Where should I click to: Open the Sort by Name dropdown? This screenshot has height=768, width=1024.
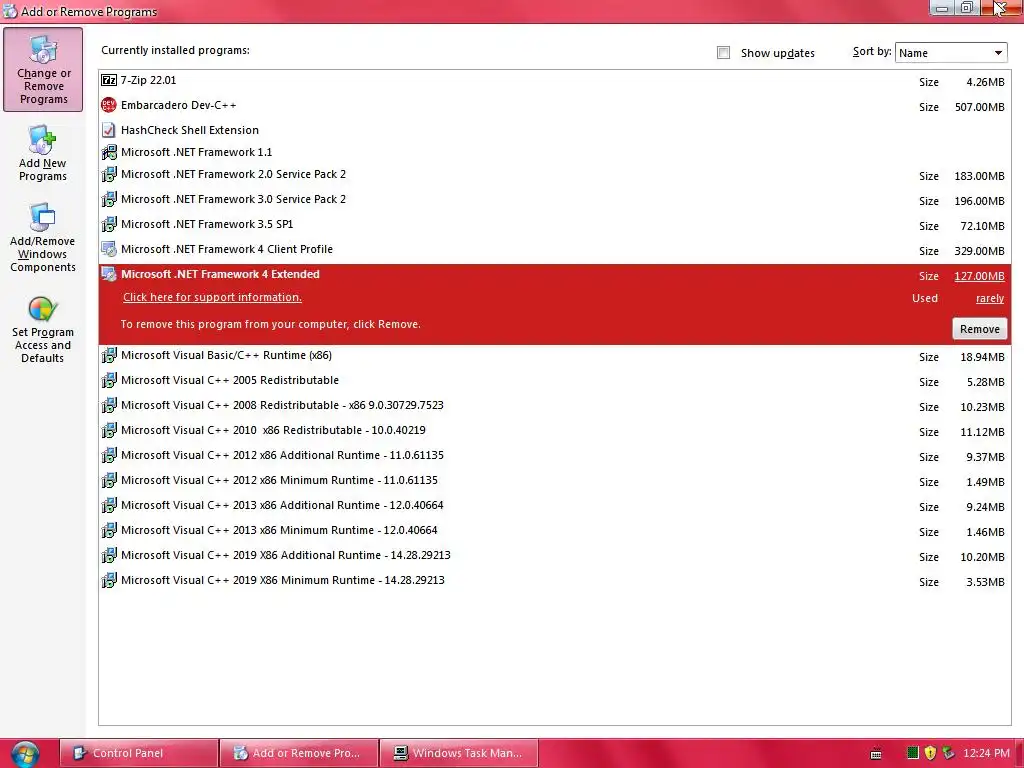point(951,53)
